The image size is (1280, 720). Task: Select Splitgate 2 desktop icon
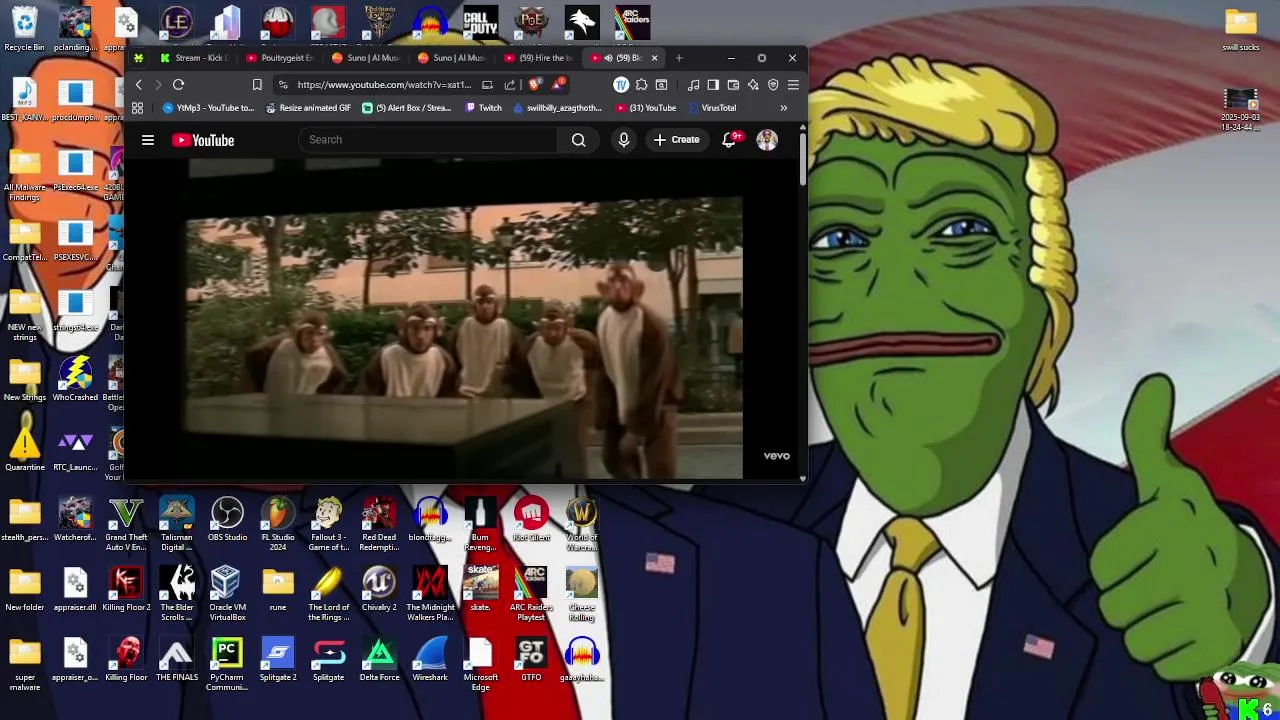pos(278,660)
